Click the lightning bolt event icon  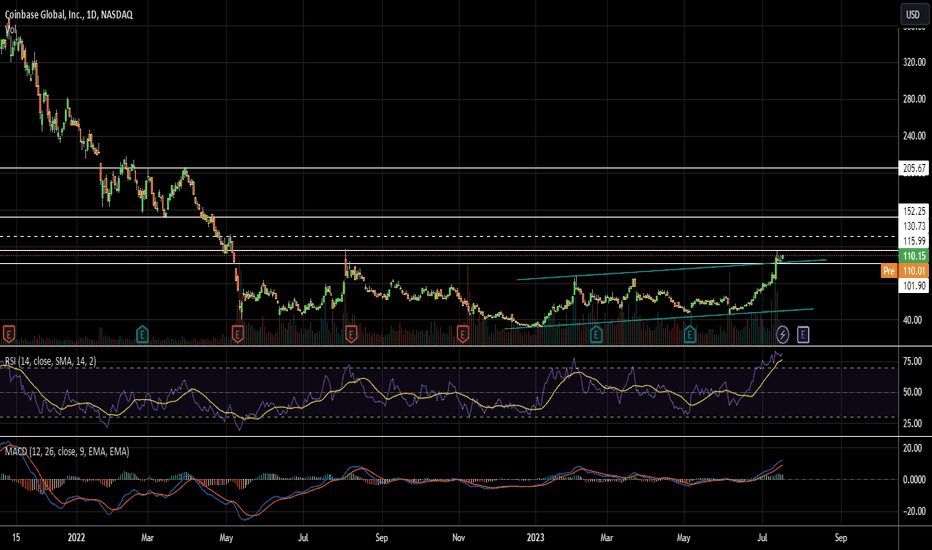(783, 335)
